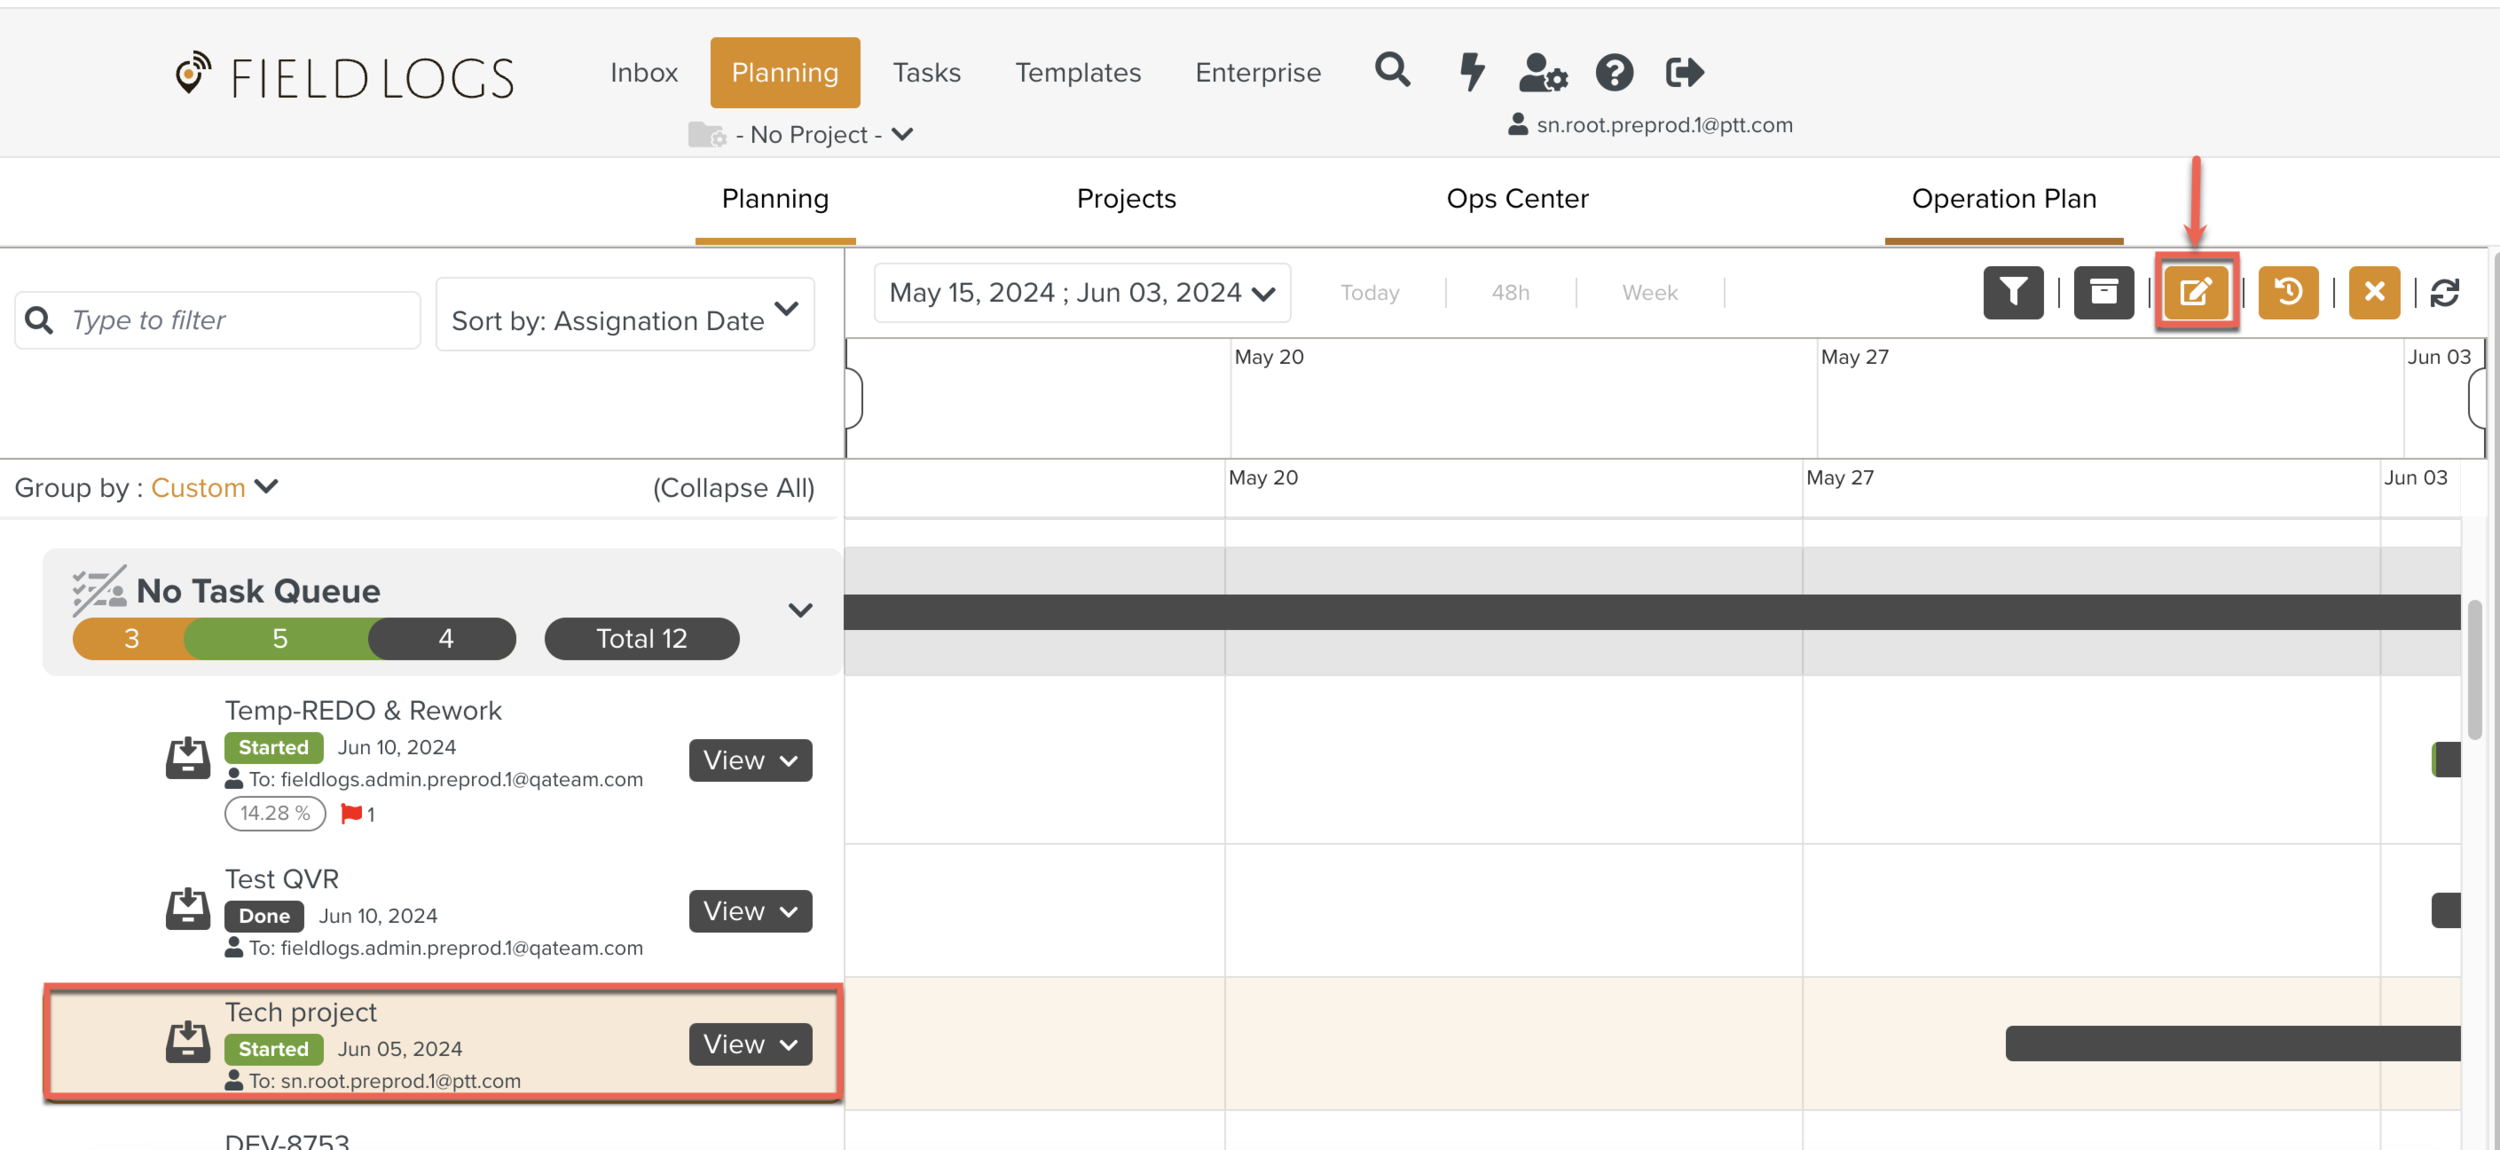This screenshot has height=1150, width=2500.
Task: Click the archive box icon in toolbar
Action: [2103, 292]
